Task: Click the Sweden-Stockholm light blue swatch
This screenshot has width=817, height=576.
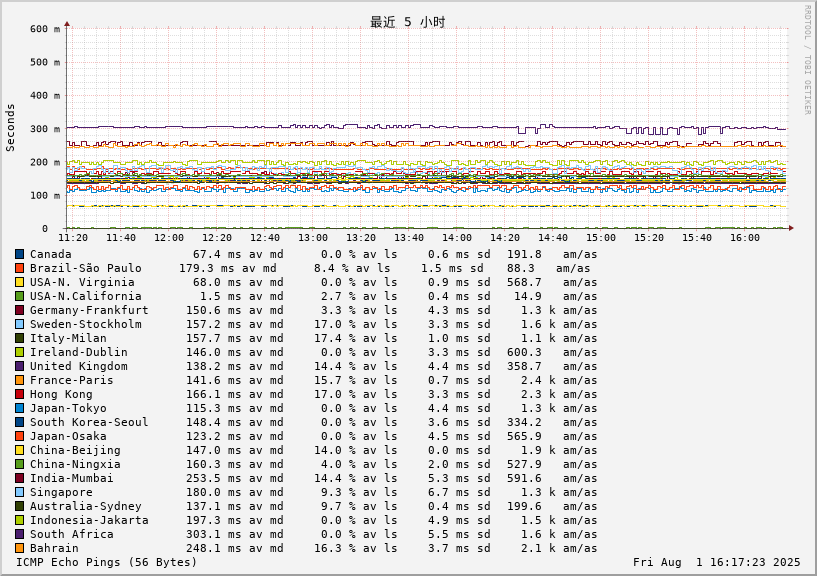Action: pyautogui.click(x=19, y=324)
